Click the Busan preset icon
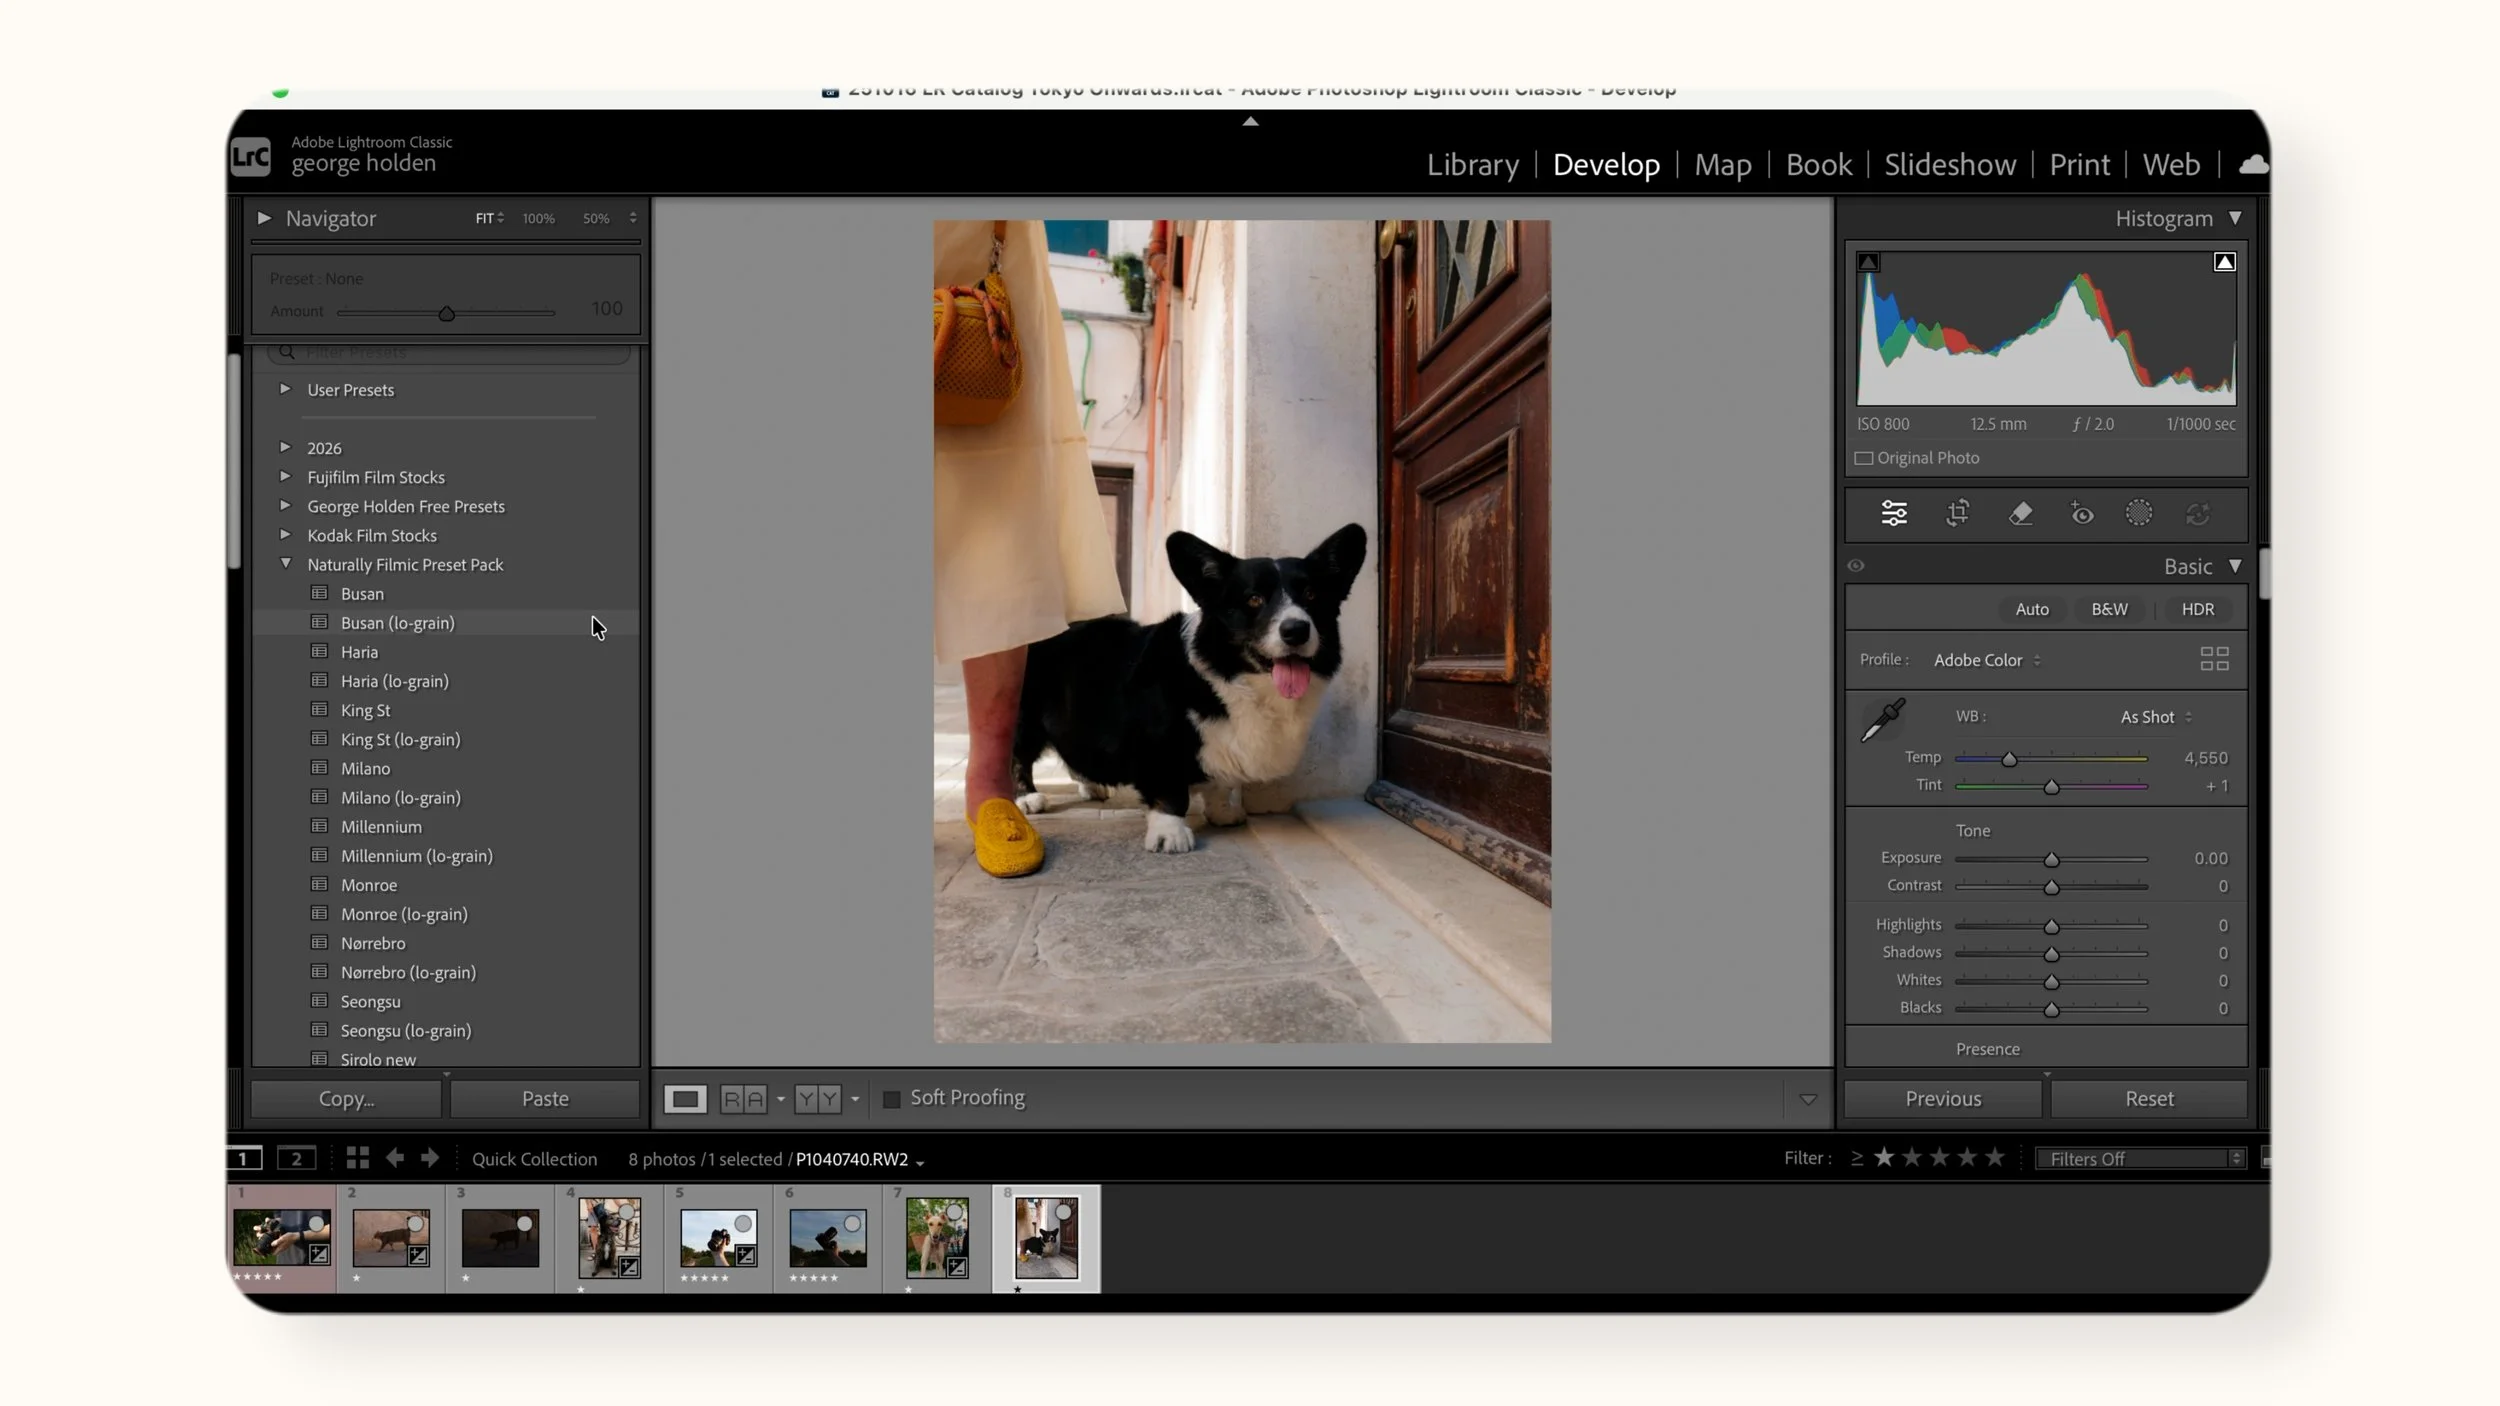The image size is (2500, 1406). (x=319, y=593)
